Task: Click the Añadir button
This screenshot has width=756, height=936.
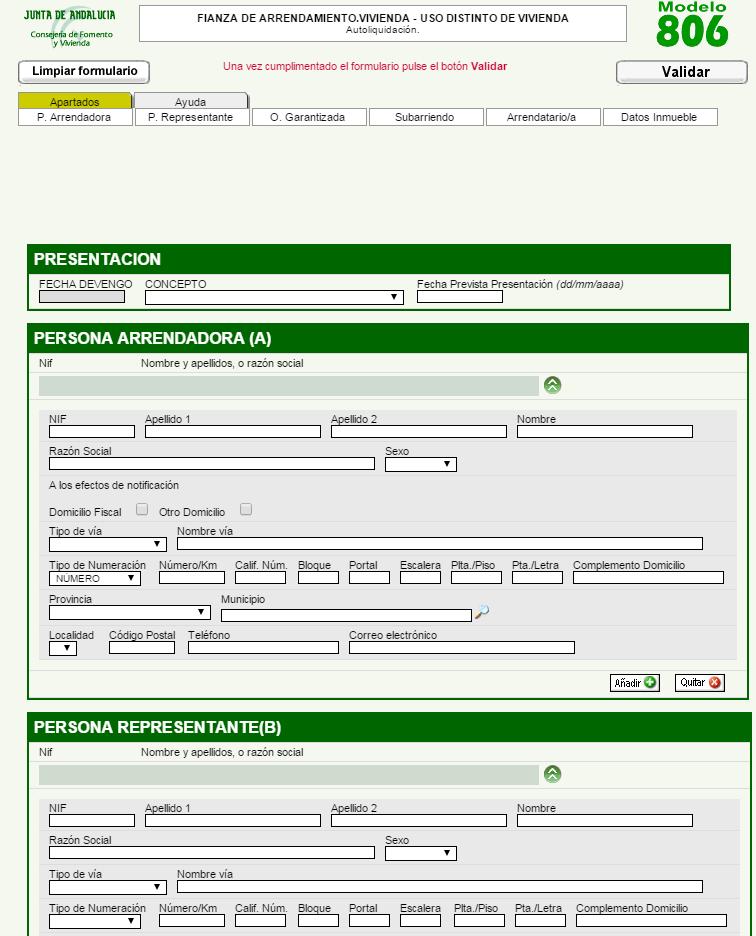Action: coord(635,683)
